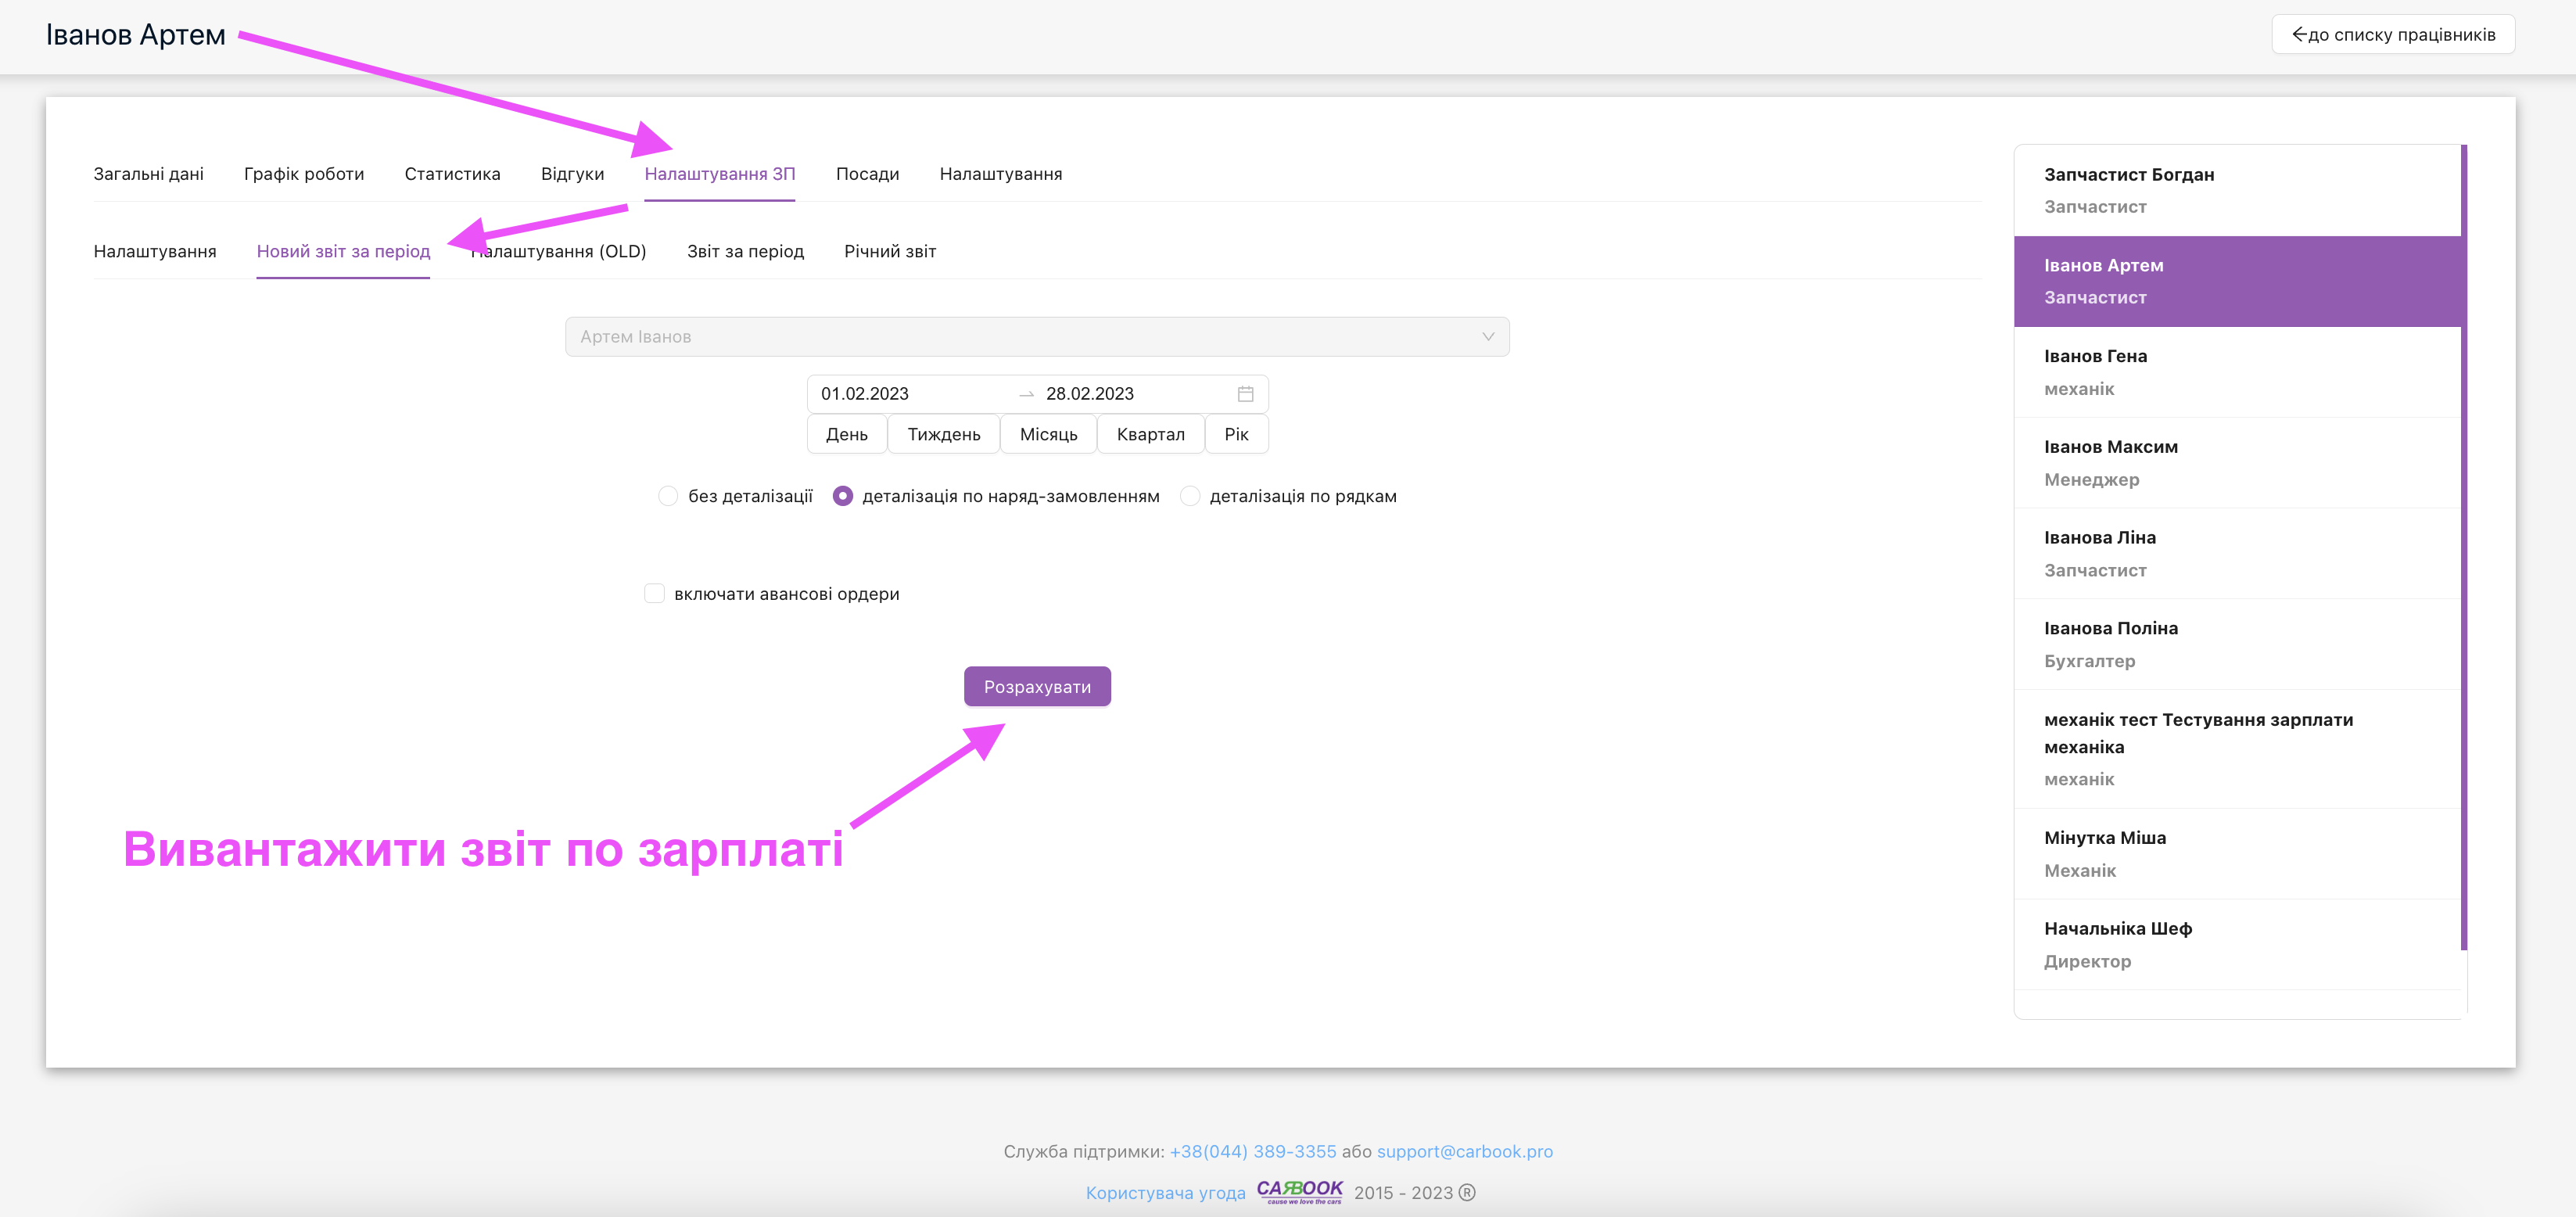Click start date field 01.02.2023

click(x=865, y=394)
